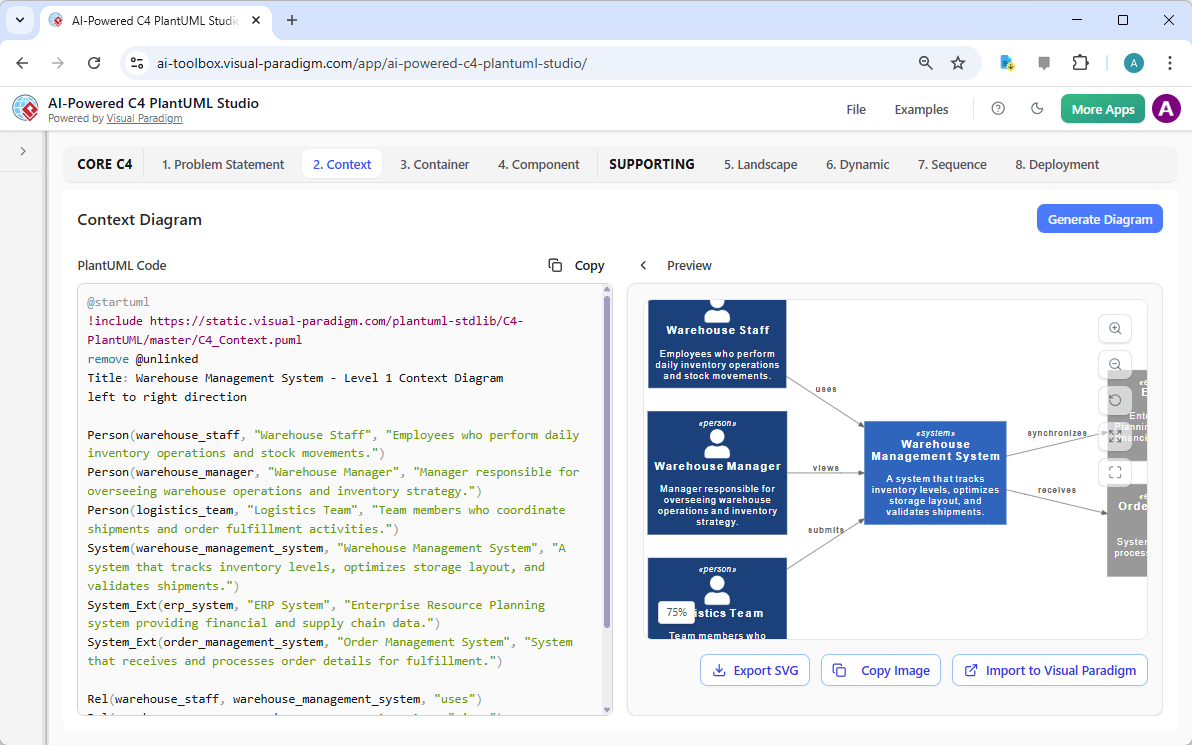Image resolution: width=1192 pixels, height=745 pixels.
Task: Toggle dark mode with the moon icon
Action: 1037,108
